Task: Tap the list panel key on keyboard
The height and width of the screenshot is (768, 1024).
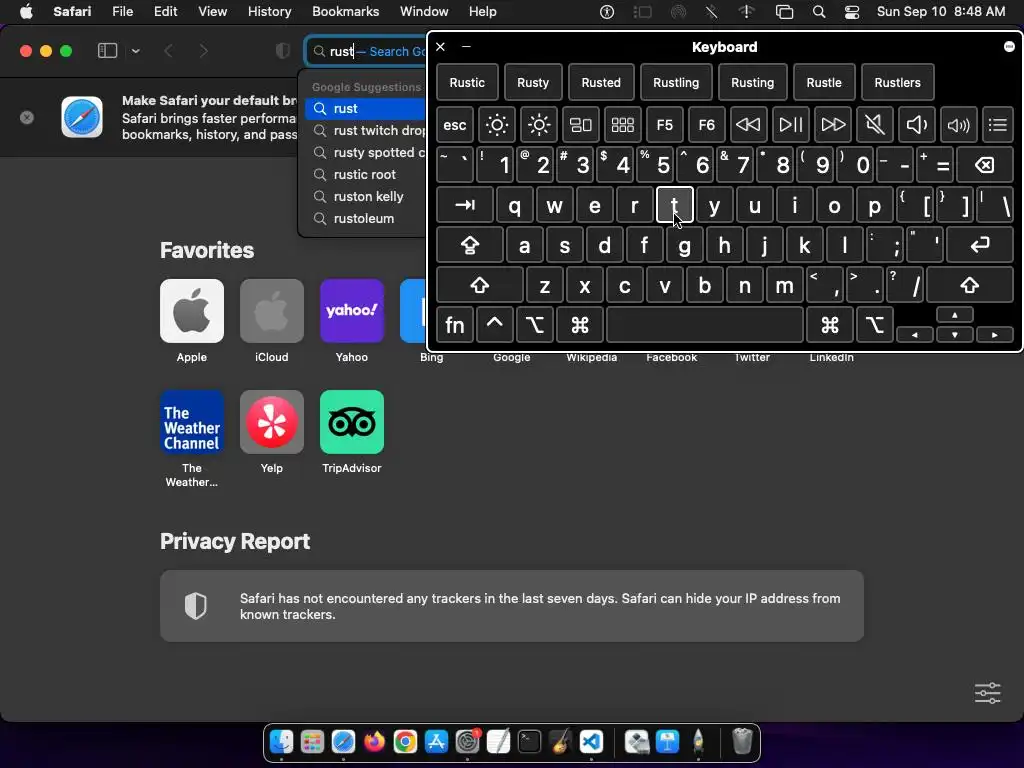Action: pos(998,125)
